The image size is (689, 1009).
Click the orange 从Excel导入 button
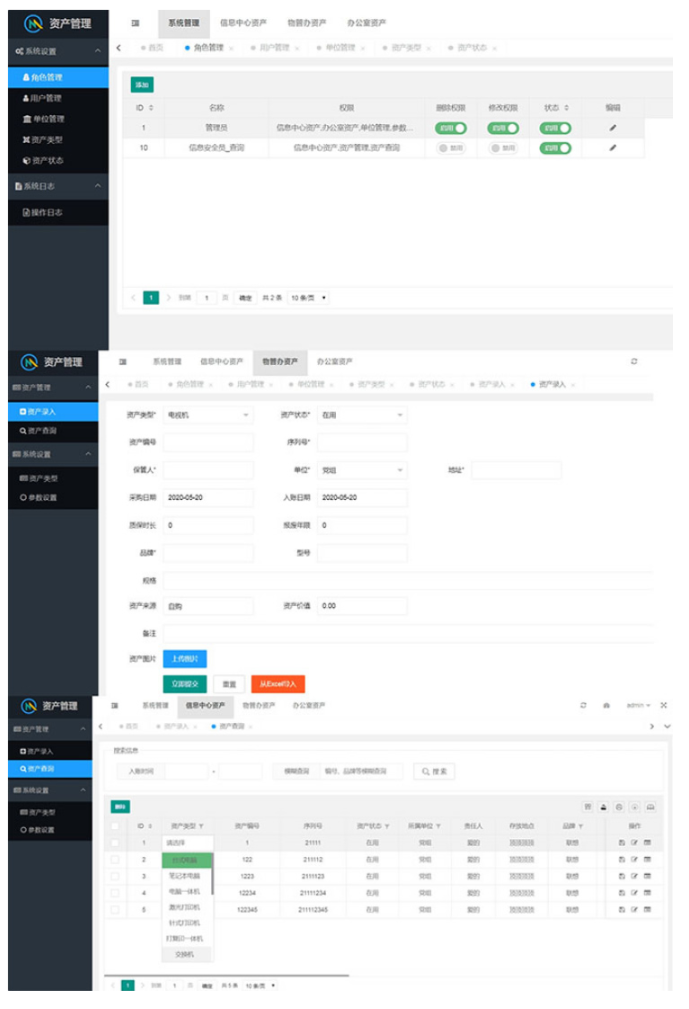[x=277, y=685]
